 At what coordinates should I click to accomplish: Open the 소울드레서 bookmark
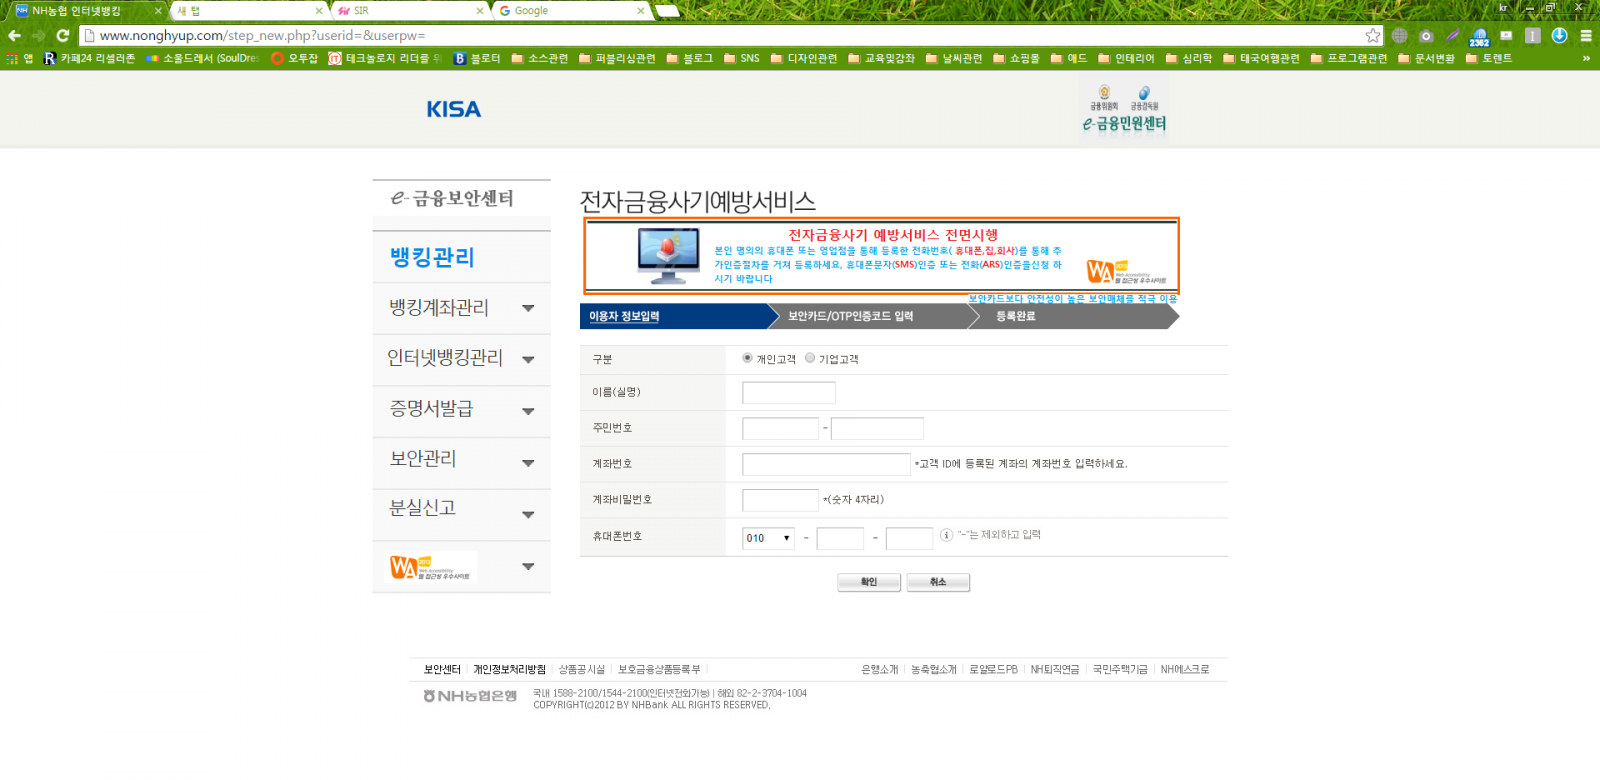tap(201, 58)
